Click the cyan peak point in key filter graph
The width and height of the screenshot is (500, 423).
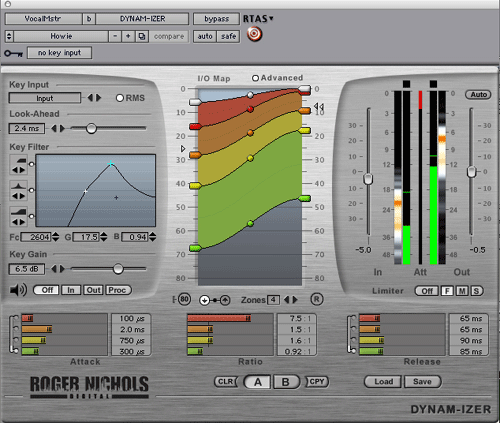[111, 164]
